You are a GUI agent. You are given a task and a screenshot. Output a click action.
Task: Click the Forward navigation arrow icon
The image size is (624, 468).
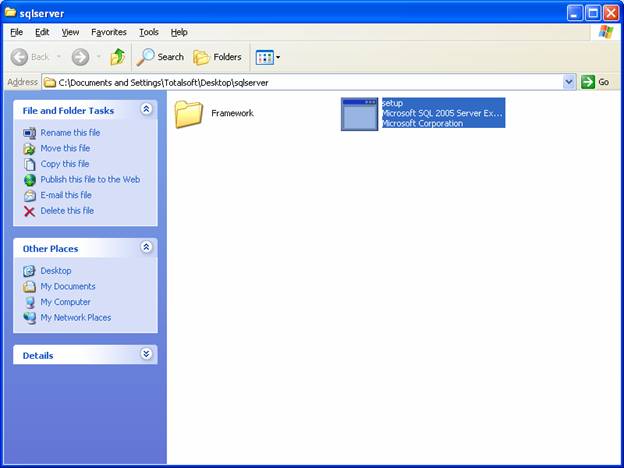click(x=80, y=57)
